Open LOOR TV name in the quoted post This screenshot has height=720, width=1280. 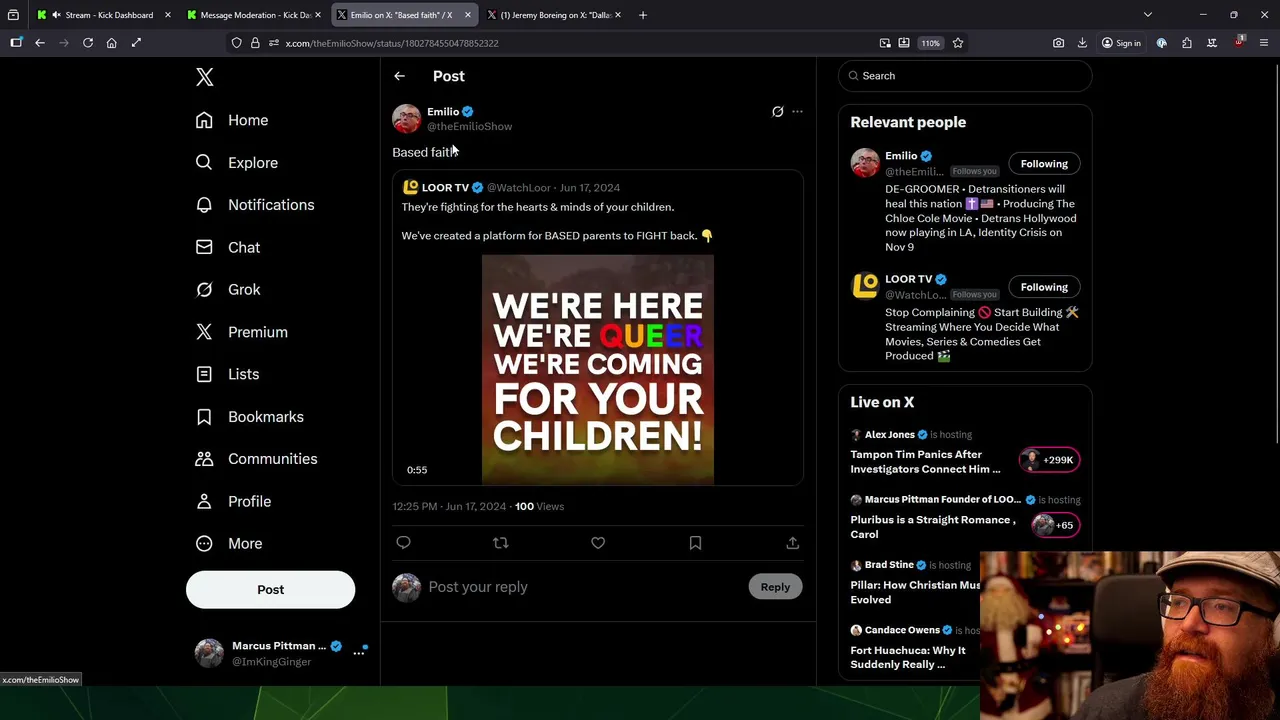pos(445,187)
